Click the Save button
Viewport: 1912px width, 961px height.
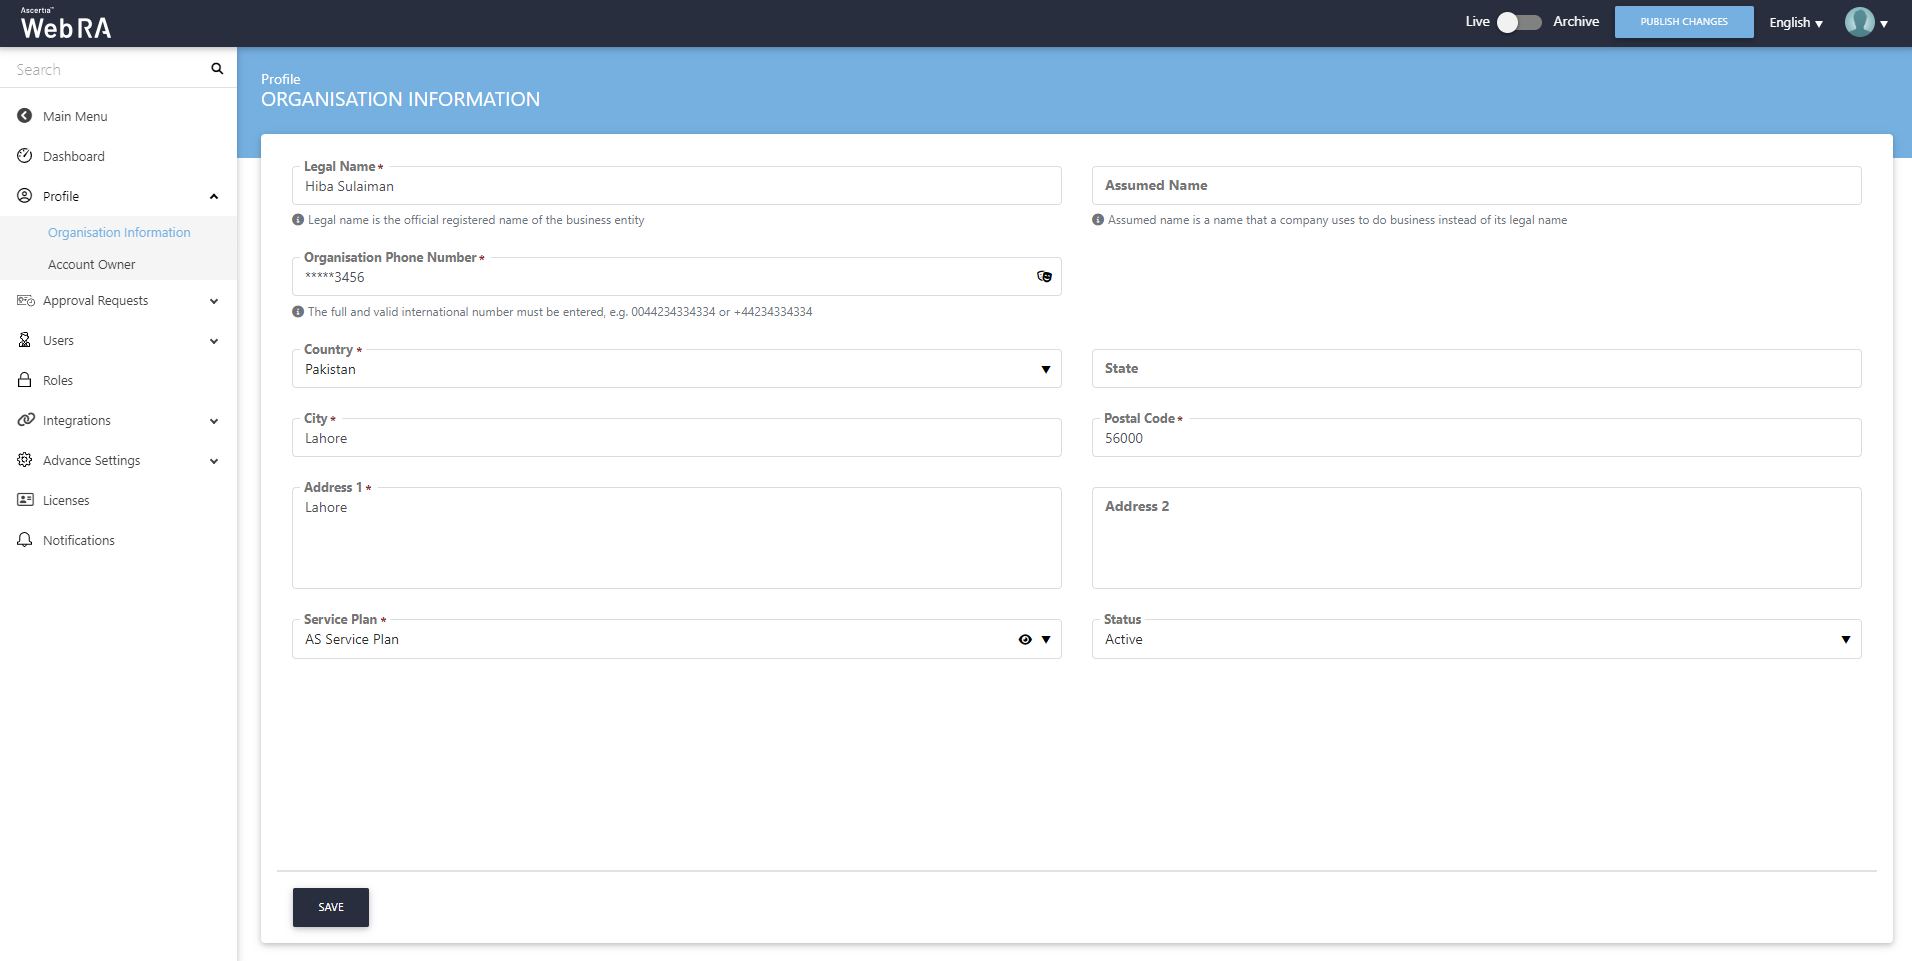point(331,907)
